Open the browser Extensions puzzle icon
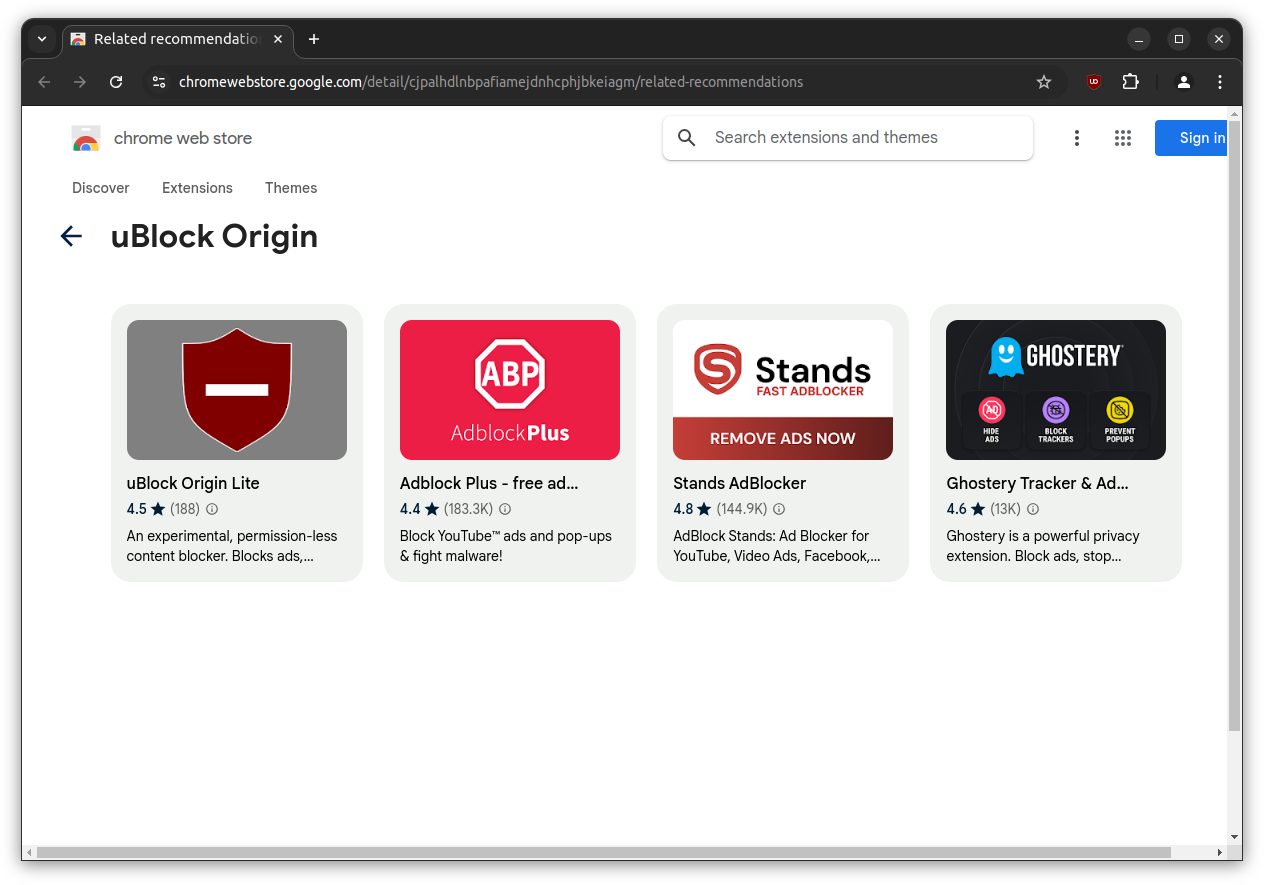Screen dimensions: 1264x885 point(1131,82)
